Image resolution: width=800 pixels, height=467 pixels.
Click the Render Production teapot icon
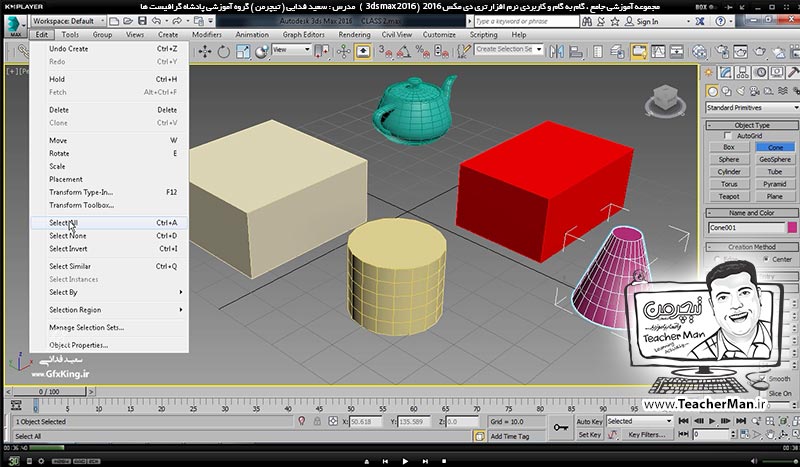pyautogui.click(x=760, y=52)
